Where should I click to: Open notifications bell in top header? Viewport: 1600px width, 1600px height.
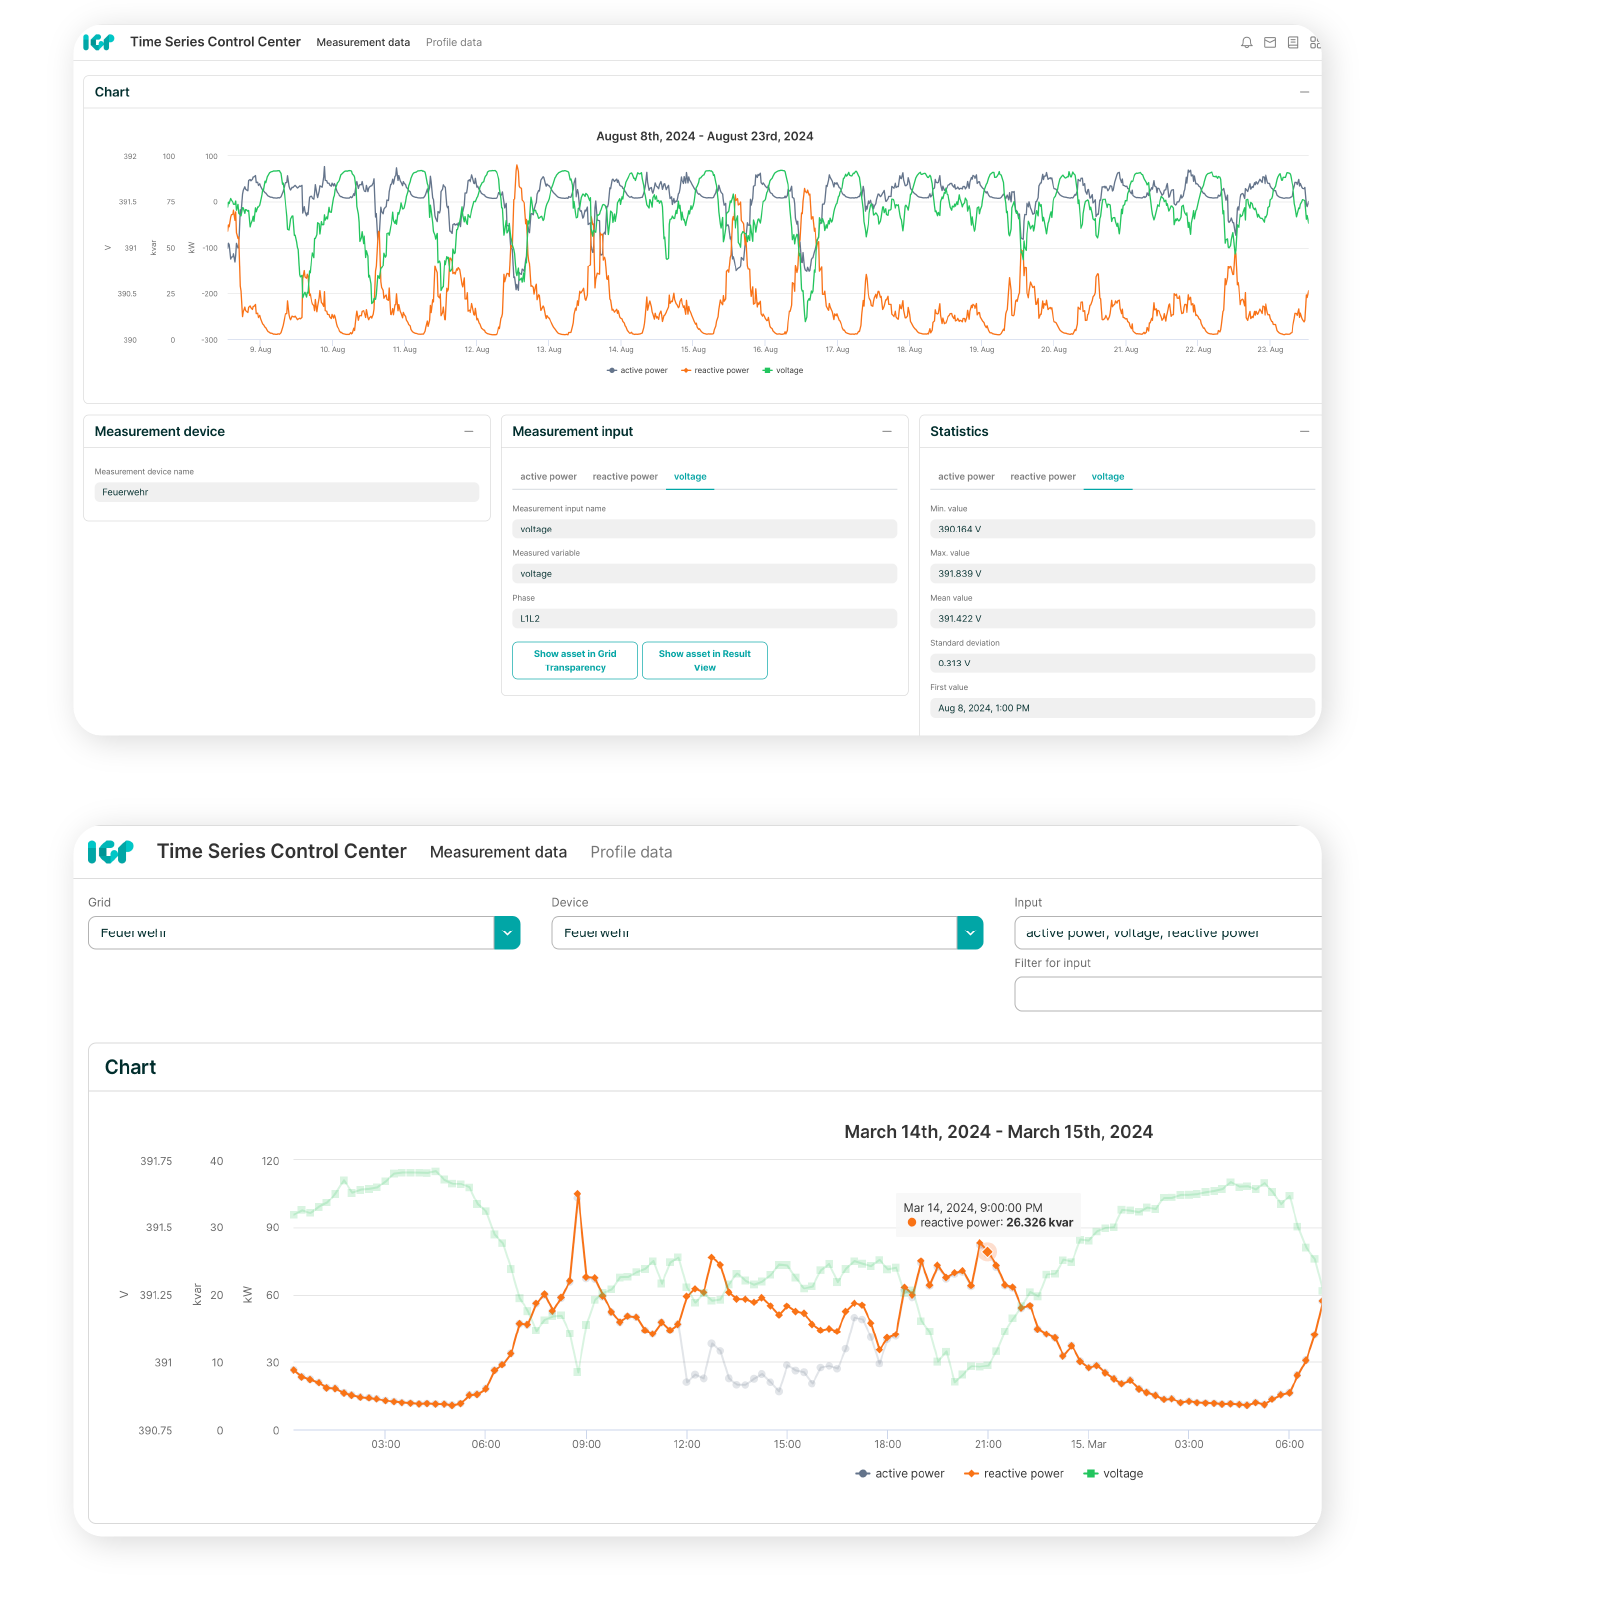pos(1246,43)
